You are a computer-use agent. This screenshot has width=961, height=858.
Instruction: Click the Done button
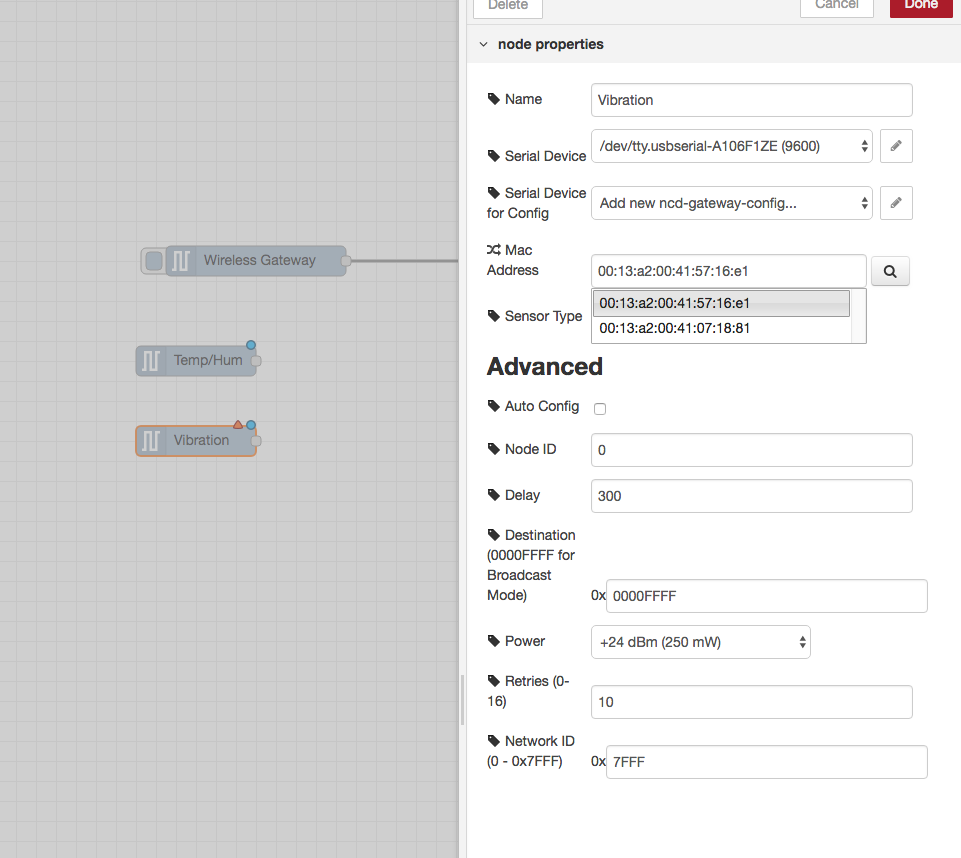pyautogui.click(x=921, y=6)
